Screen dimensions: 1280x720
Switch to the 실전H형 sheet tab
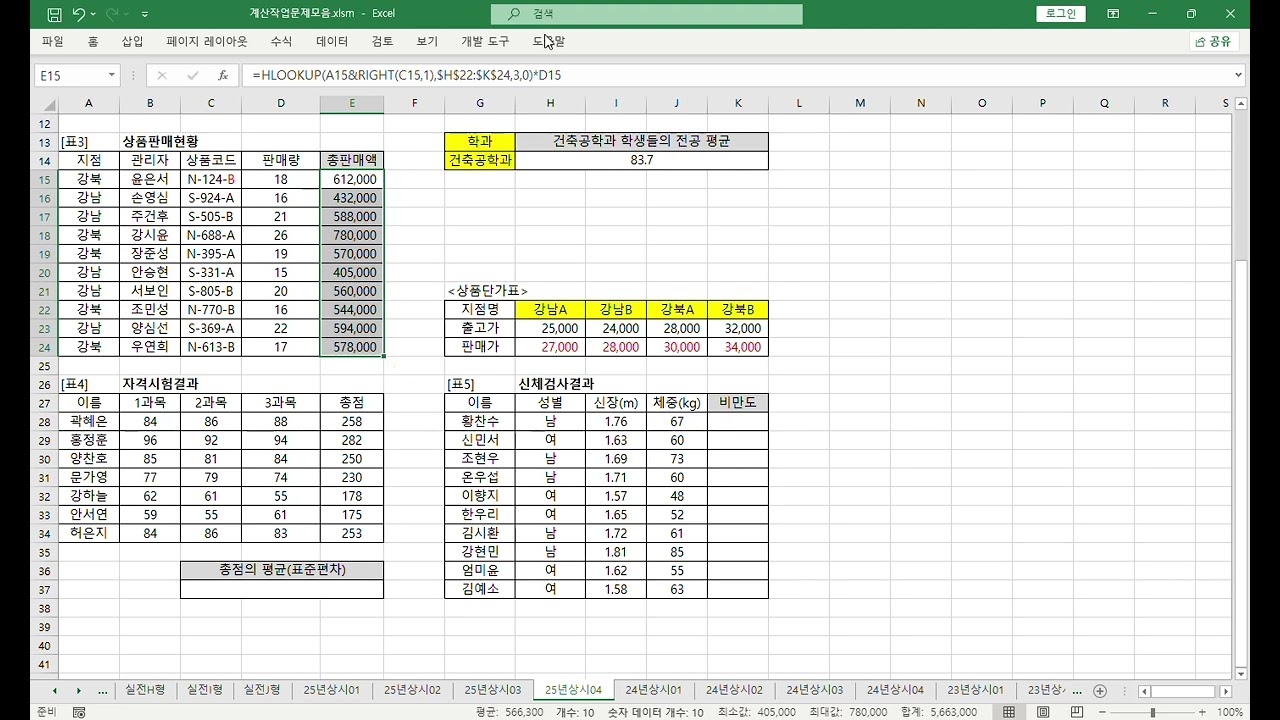click(146, 691)
